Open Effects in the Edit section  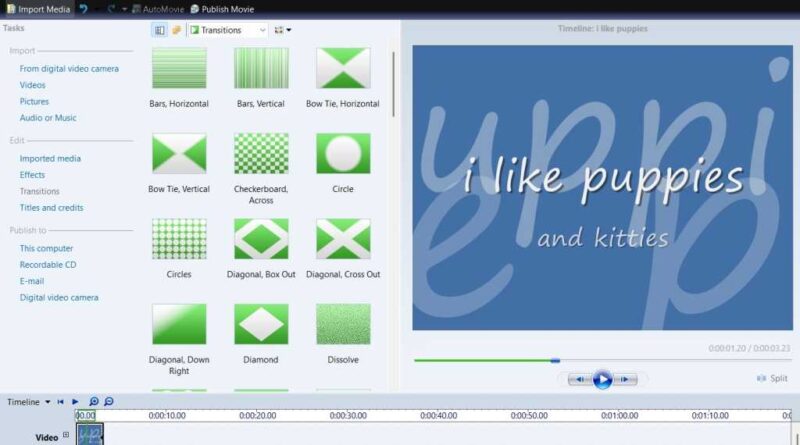click(32, 175)
